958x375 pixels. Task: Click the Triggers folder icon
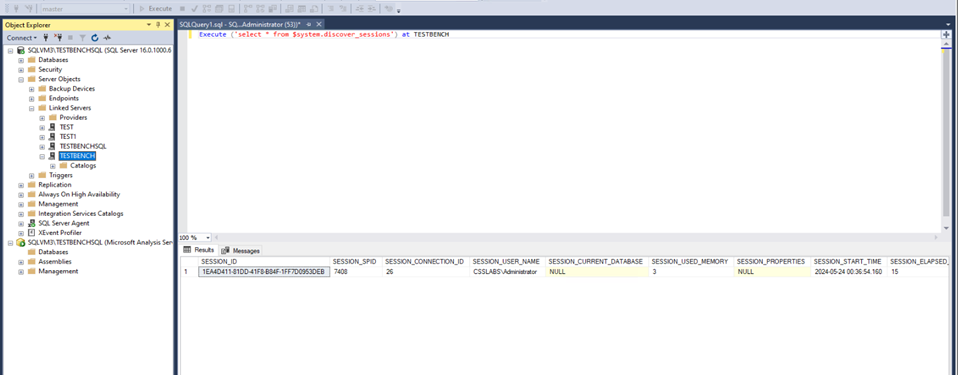(x=42, y=175)
